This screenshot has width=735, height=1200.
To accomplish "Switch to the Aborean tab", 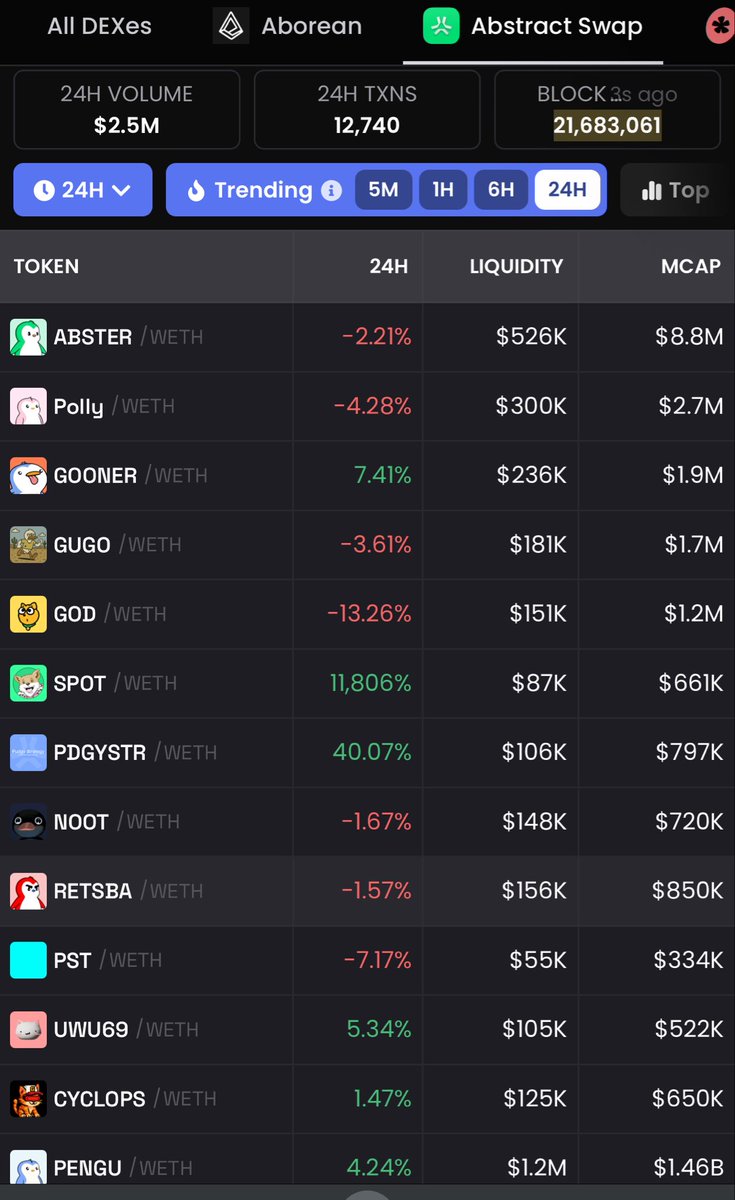I will coord(288,26).
